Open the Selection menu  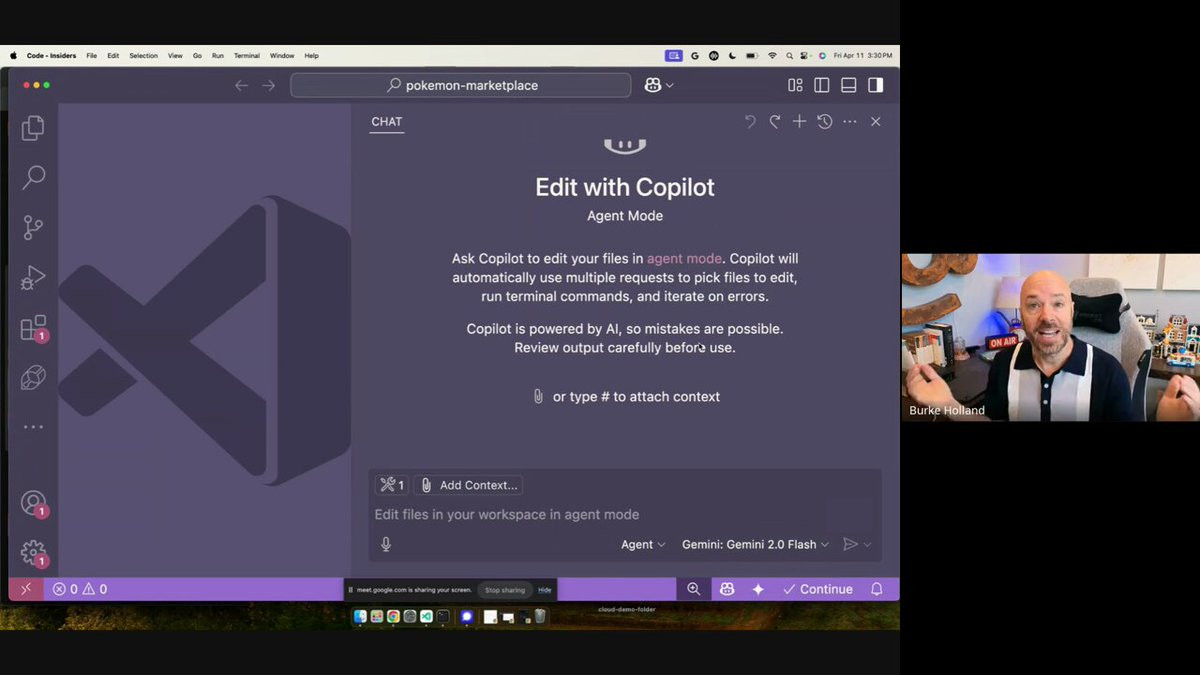tap(143, 56)
